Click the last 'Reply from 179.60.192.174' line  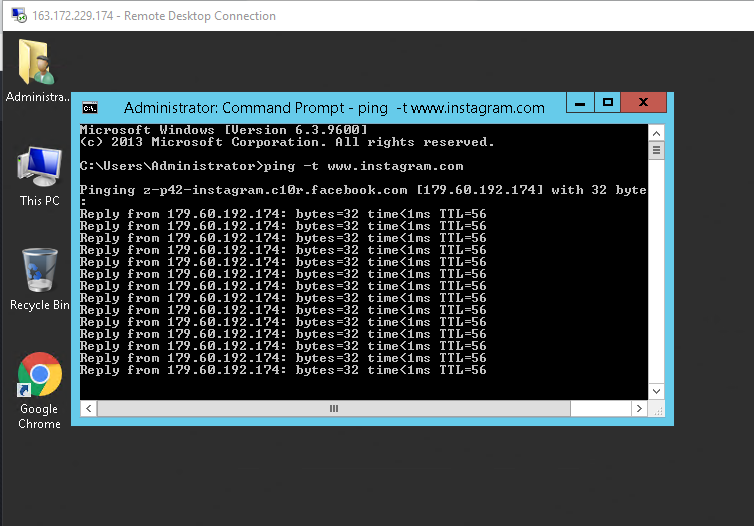pos(283,370)
